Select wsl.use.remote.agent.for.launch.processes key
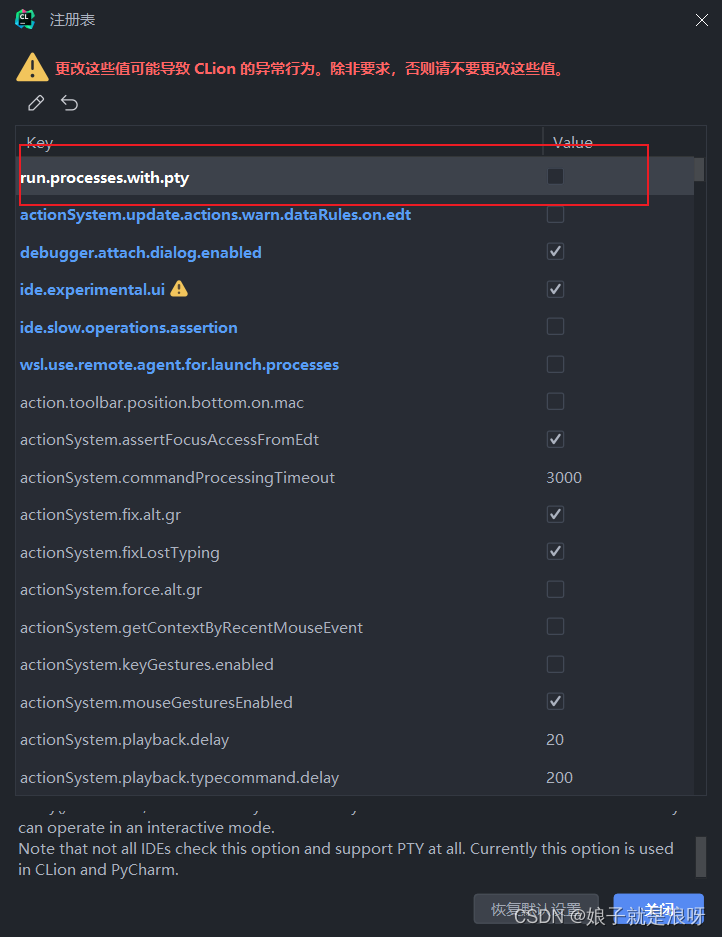722x937 pixels. point(179,365)
